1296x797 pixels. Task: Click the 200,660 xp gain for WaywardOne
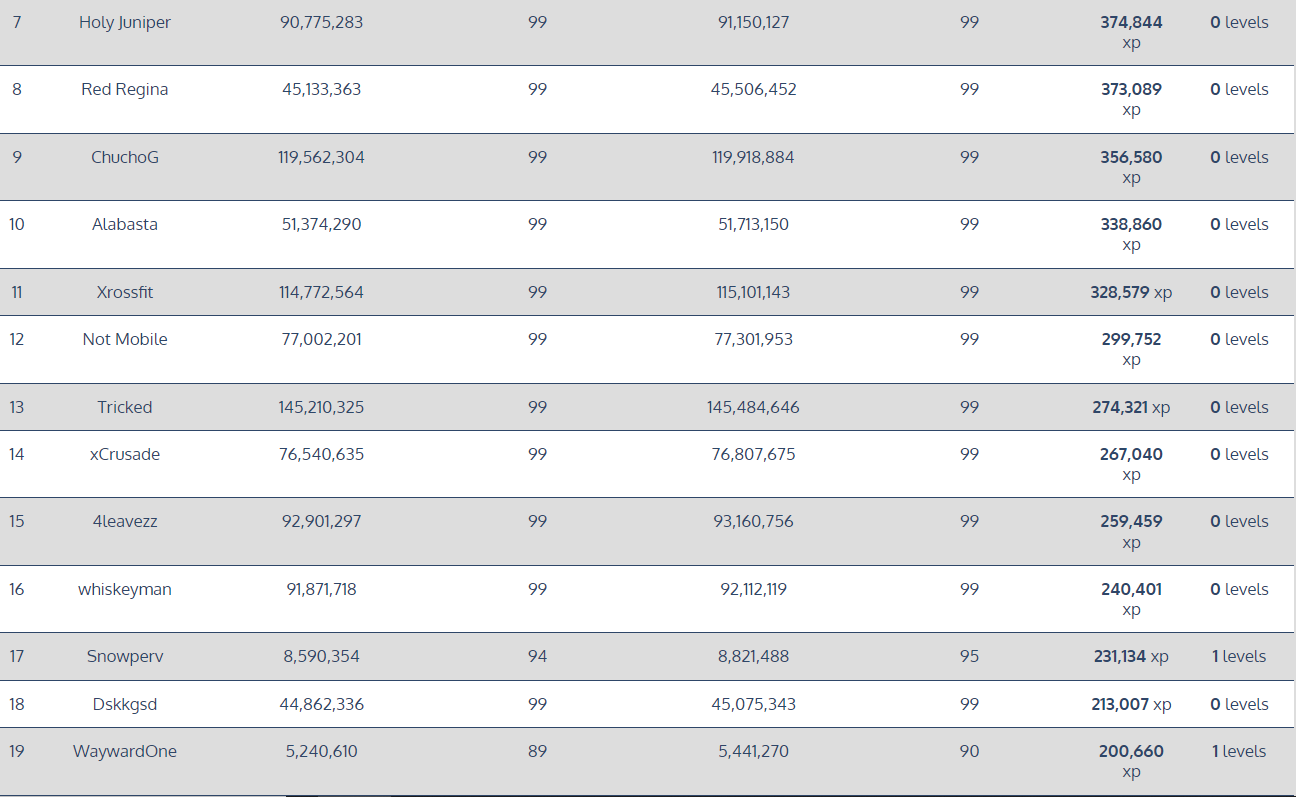point(1131,751)
